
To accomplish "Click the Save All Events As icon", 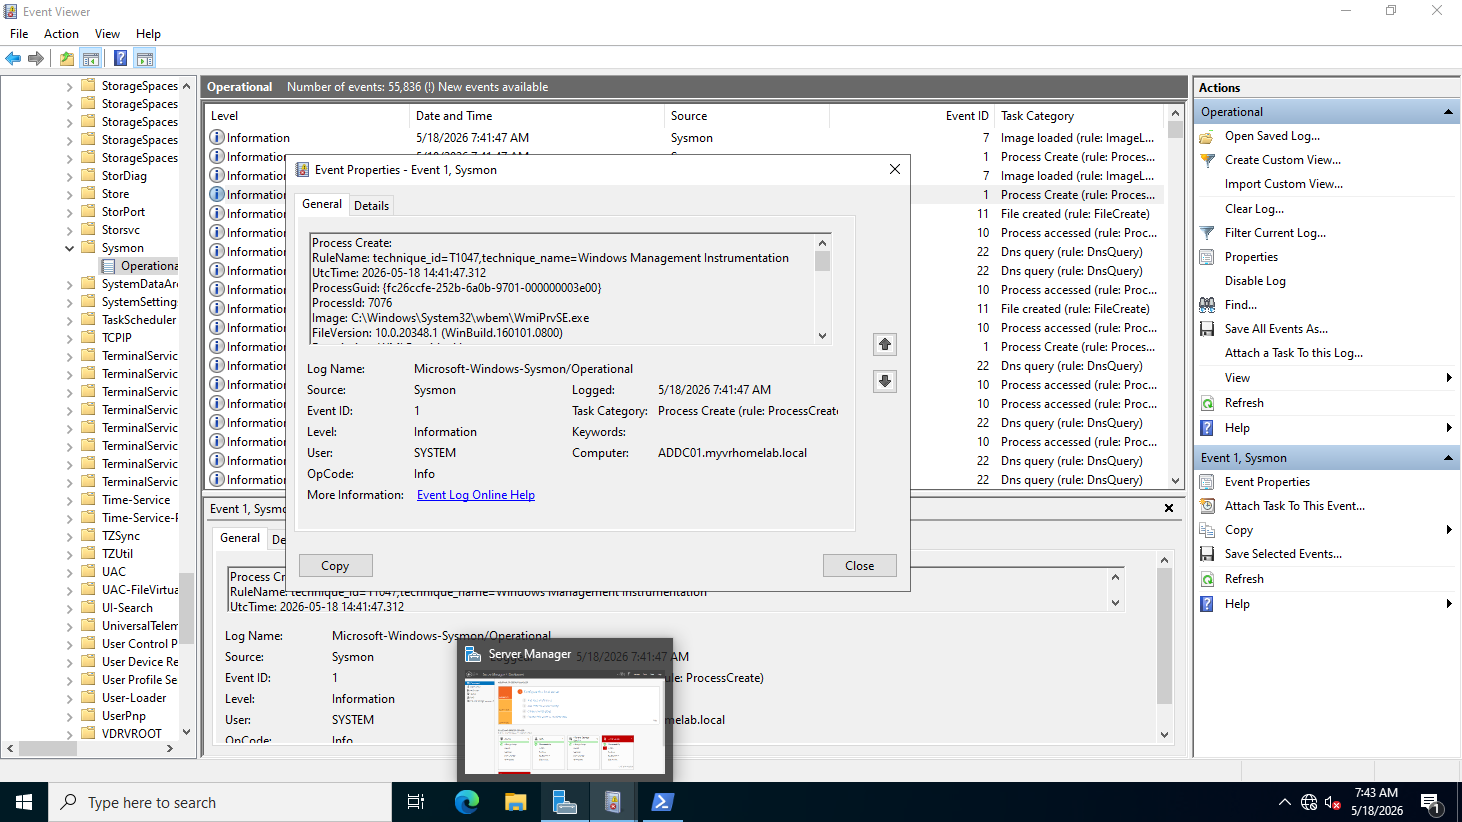I will [x=1207, y=329].
